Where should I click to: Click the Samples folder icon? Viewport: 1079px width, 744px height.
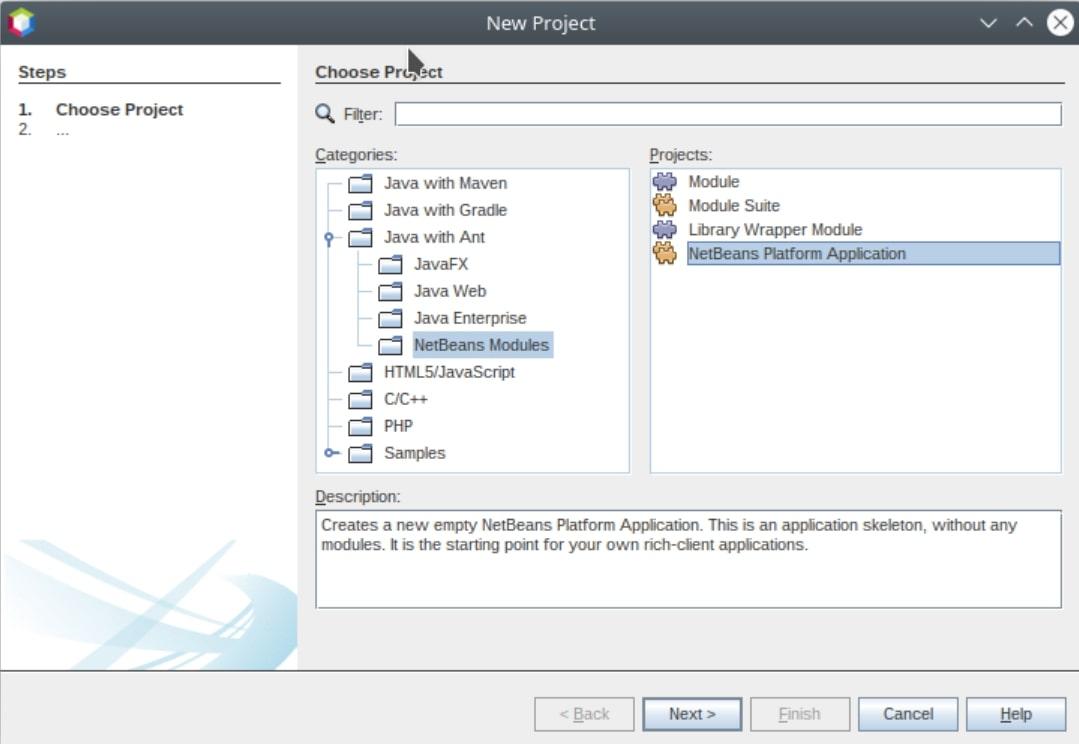[360, 454]
